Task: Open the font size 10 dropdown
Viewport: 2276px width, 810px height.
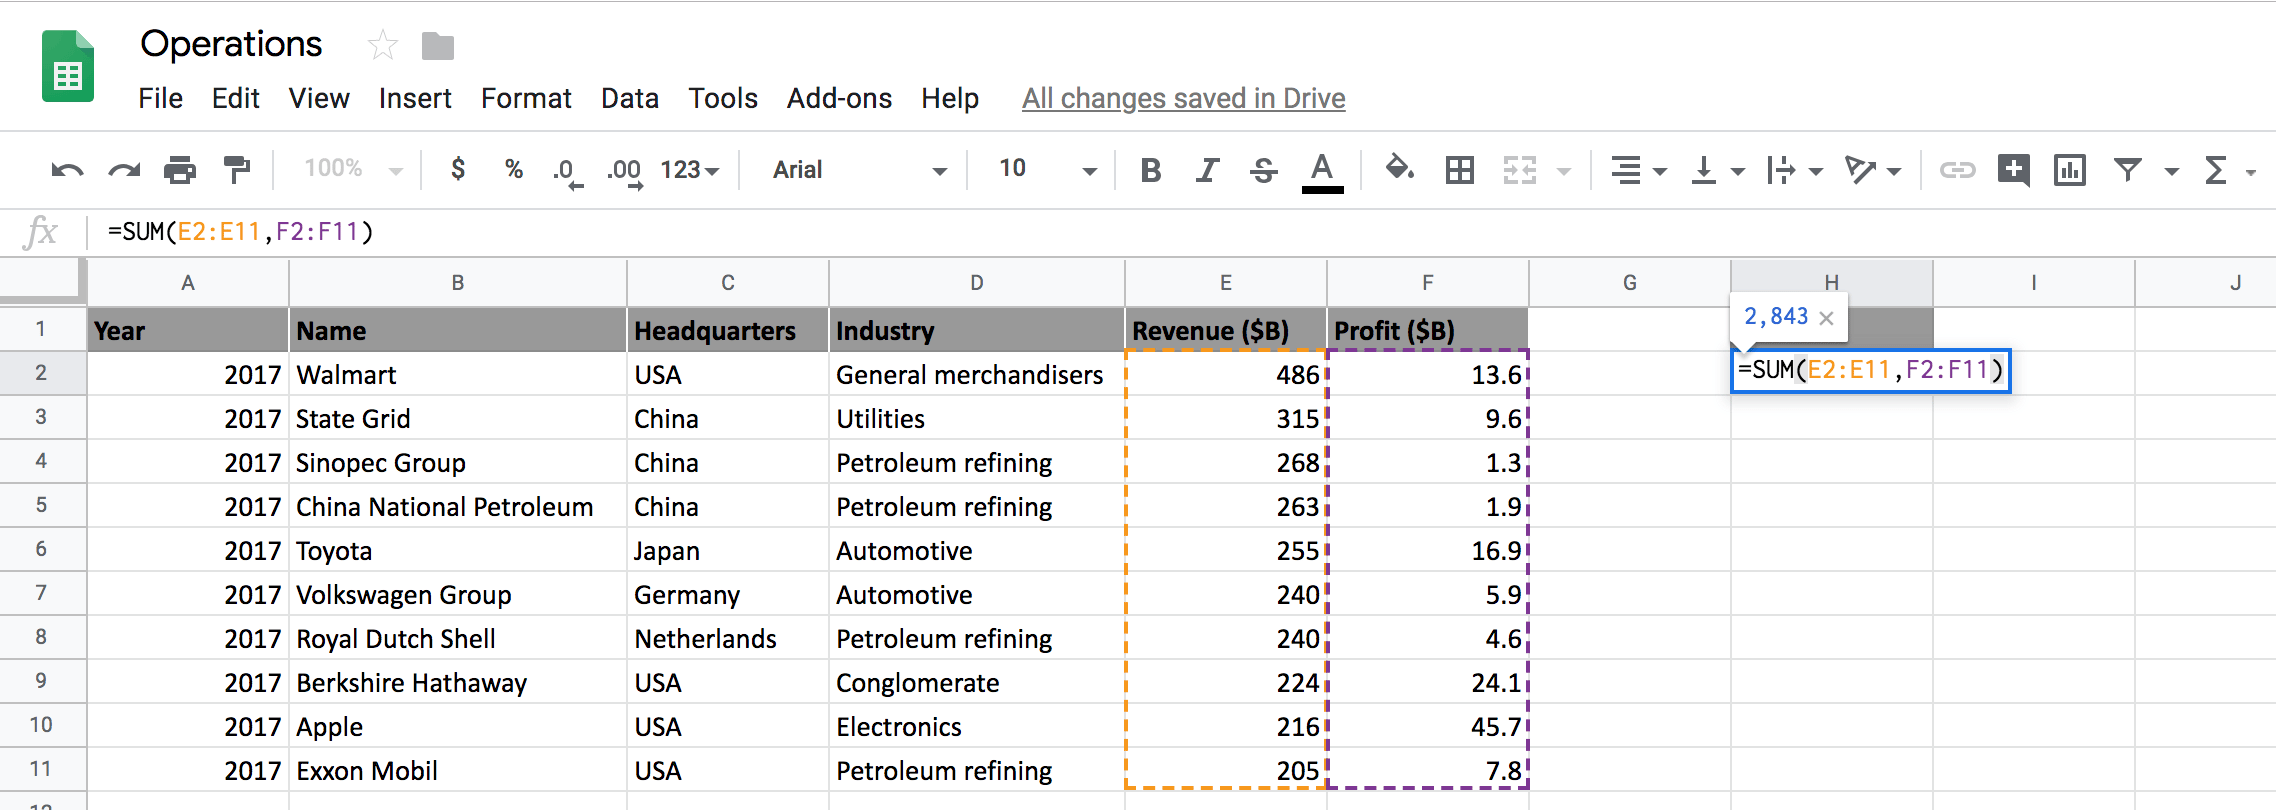Action: tap(1047, 169)
